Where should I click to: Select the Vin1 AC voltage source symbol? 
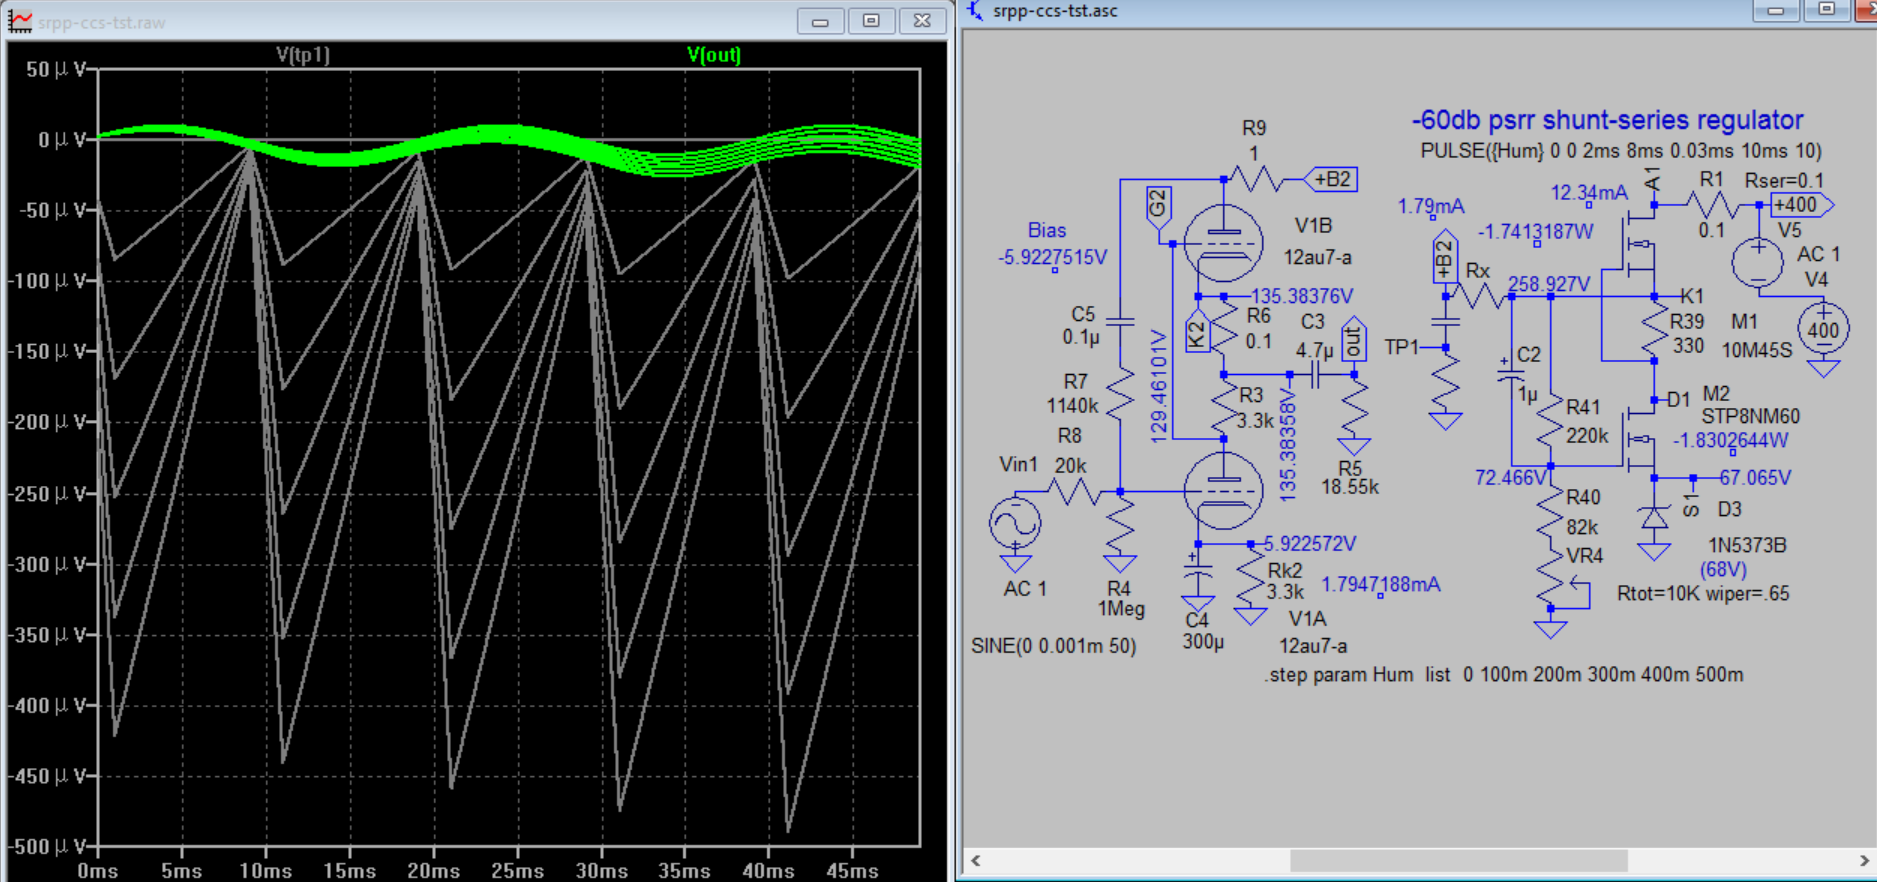1015,523
